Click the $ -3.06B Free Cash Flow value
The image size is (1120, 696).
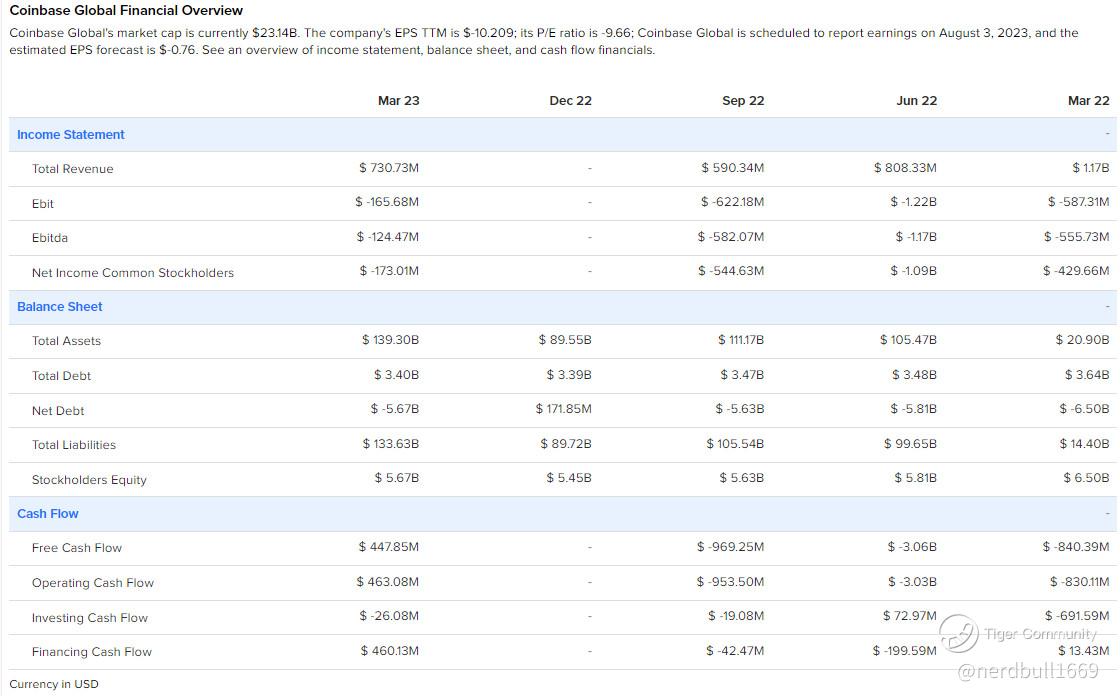click(912, 547)
